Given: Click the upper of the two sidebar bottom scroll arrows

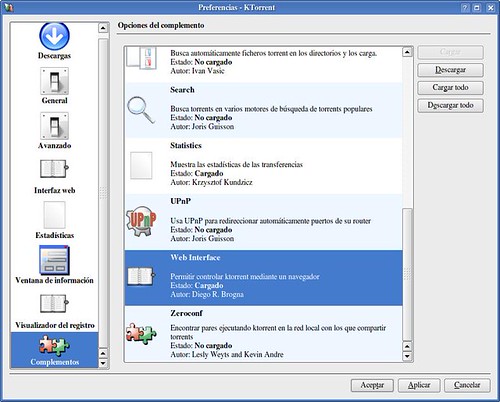Looking at the screenshot, I should point(103,353).
